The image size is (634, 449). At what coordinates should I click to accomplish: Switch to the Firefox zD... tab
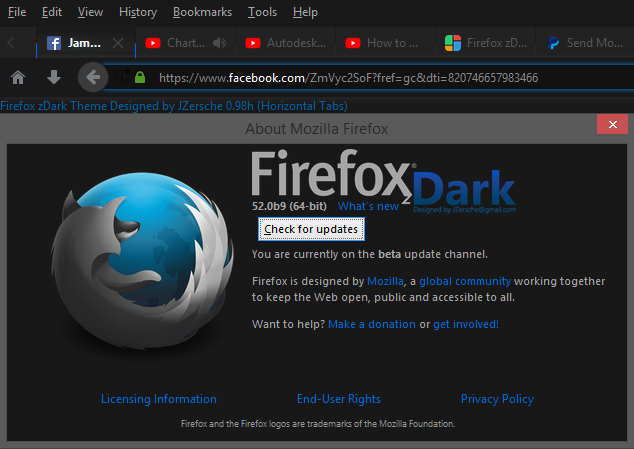point(486,43)
